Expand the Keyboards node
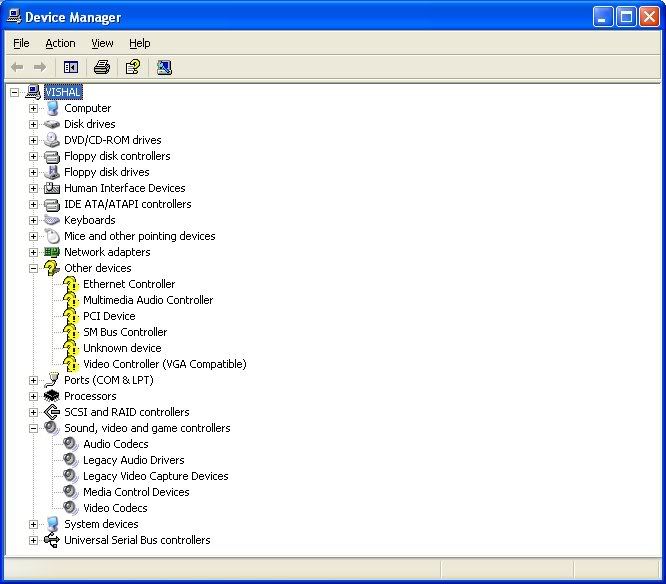The height and width of the screenshot is (584, 666). [34, 220]
